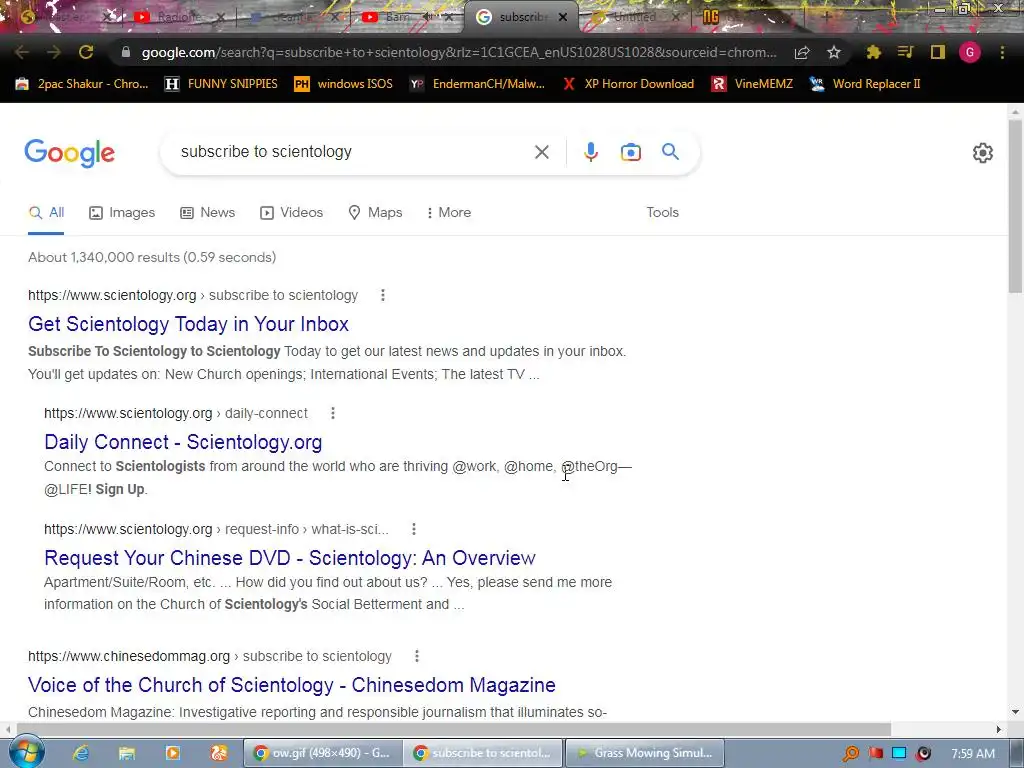Search by image using camera icon
The width and height of the screenshot is (1024, 768).
tap(630, 152)
